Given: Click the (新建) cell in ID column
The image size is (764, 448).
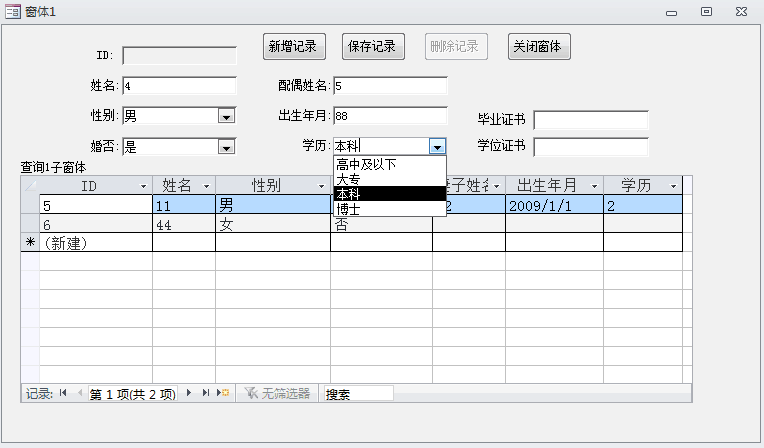Looking at the screenshot, I should 96,242.
